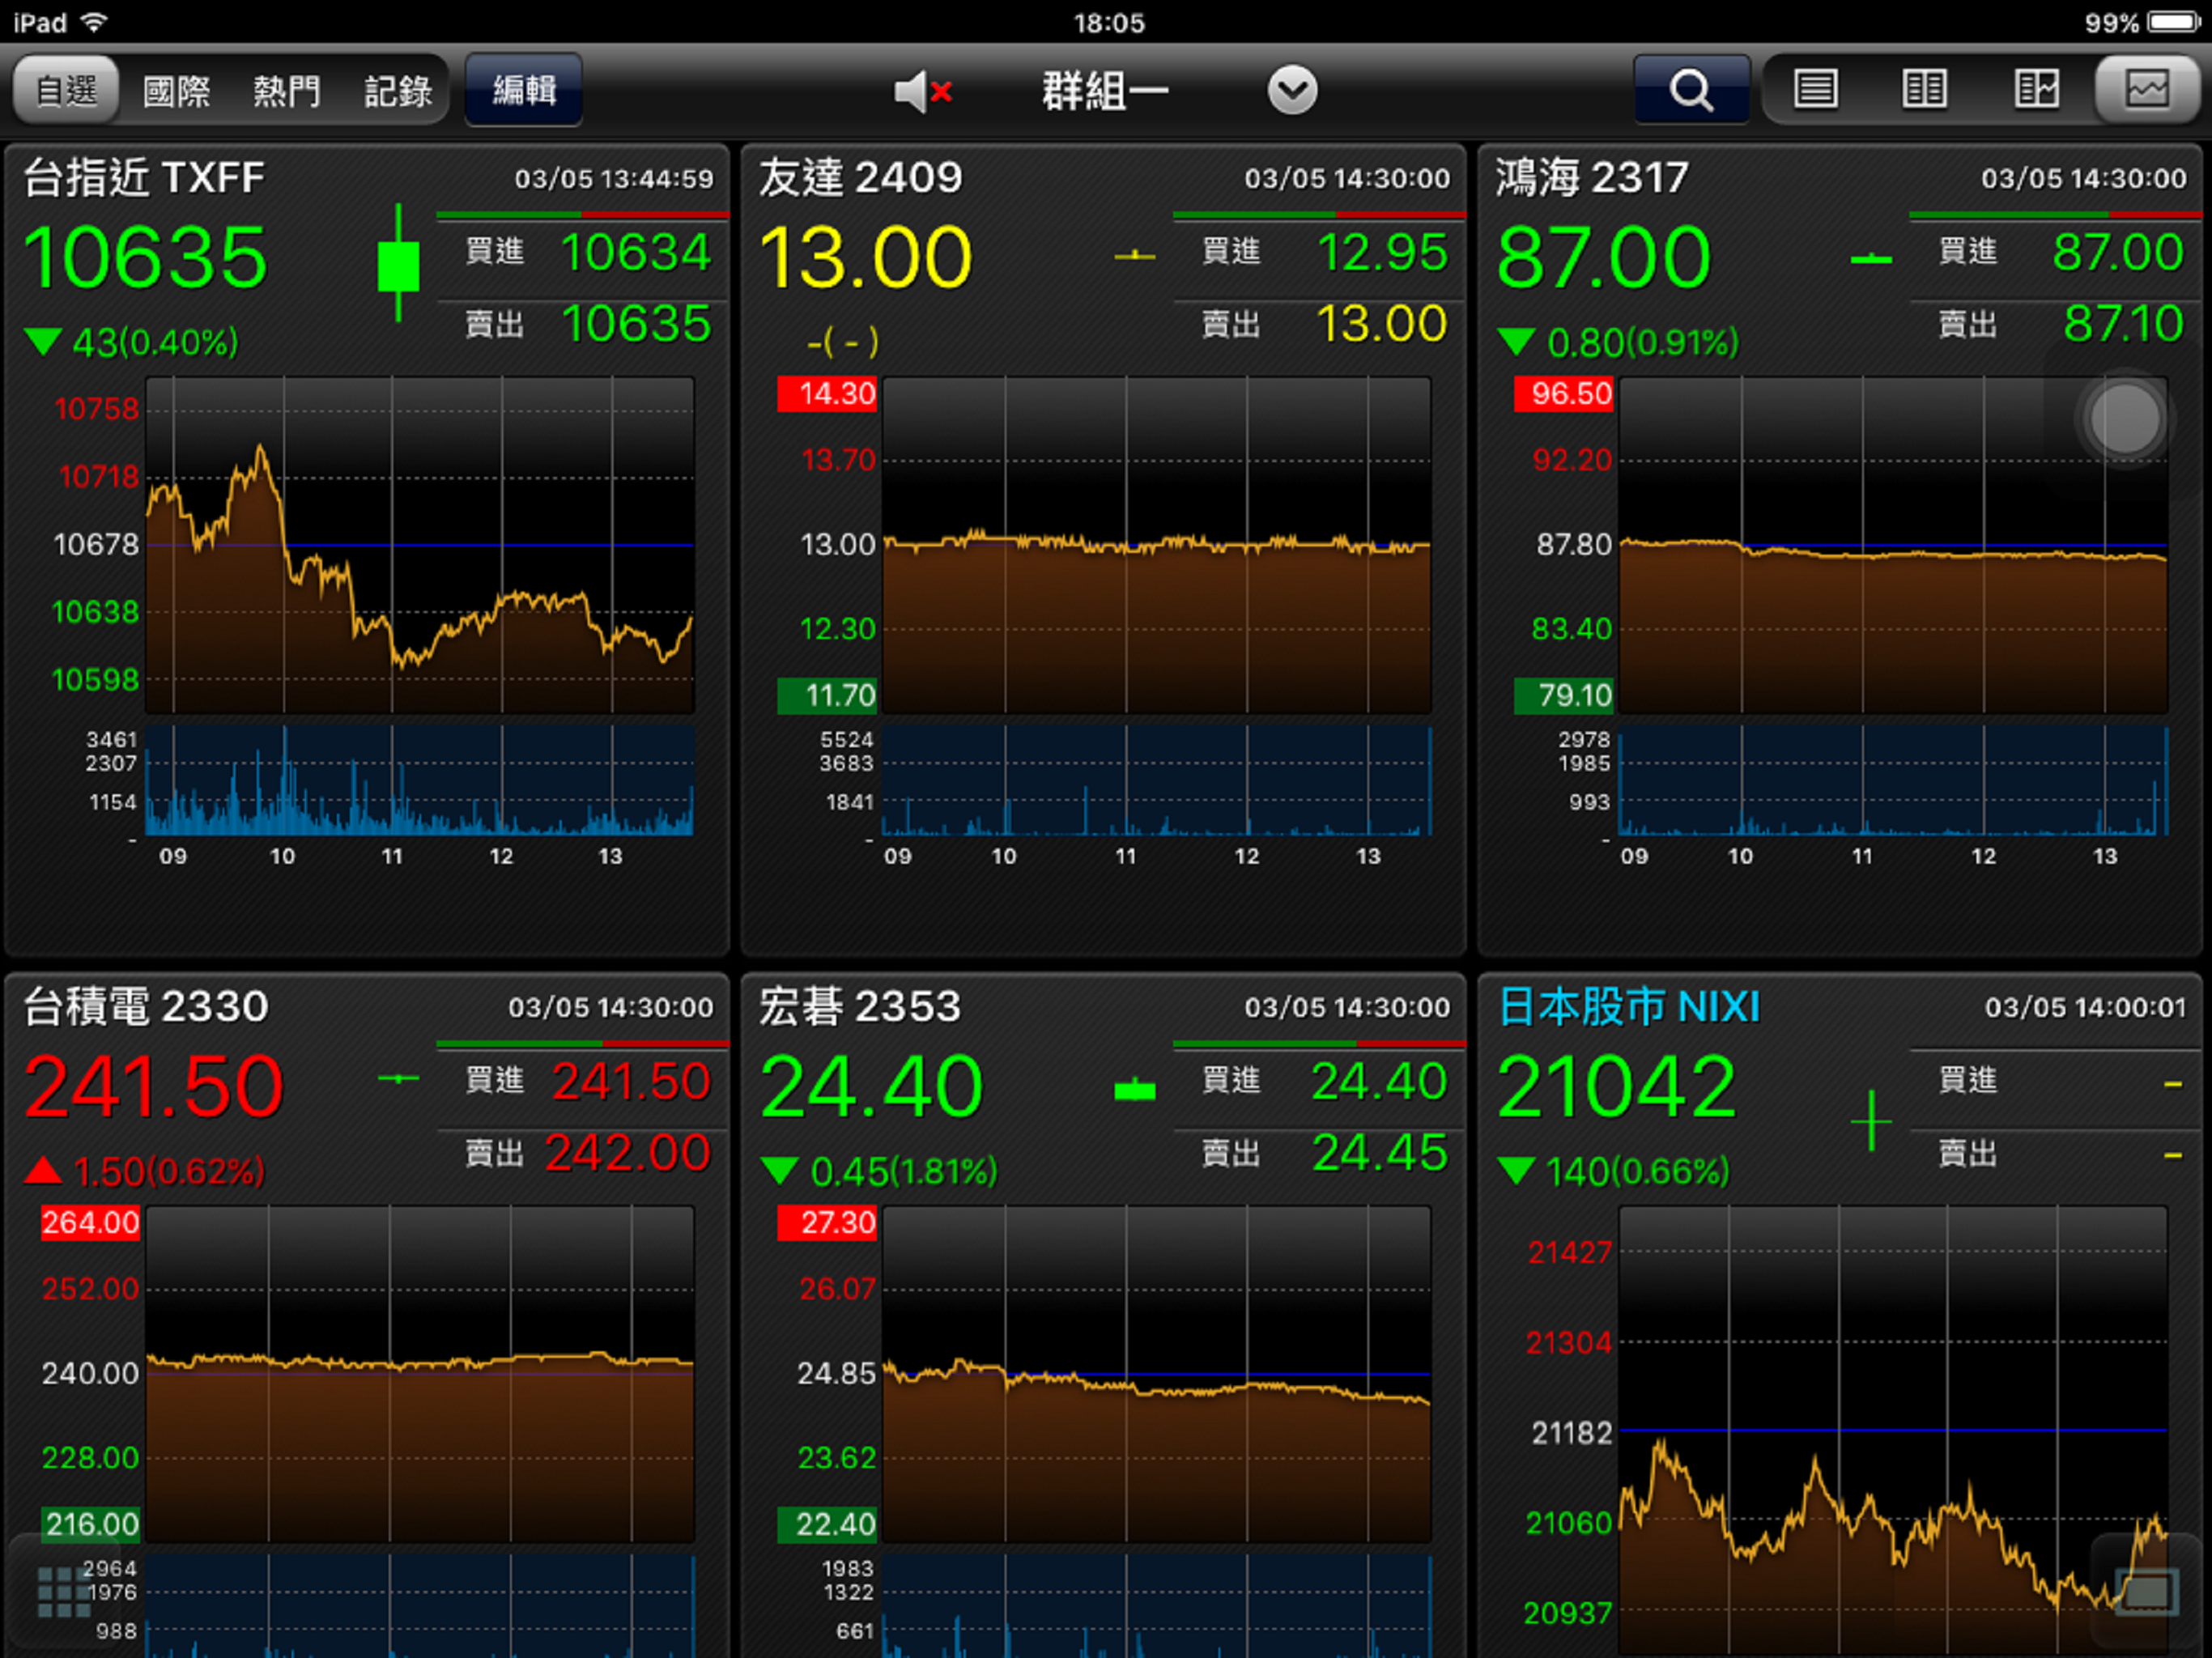Tap the TXFF timestamp 03/05 13:44:59
Screen dimensions: 2212x1658
614,179
